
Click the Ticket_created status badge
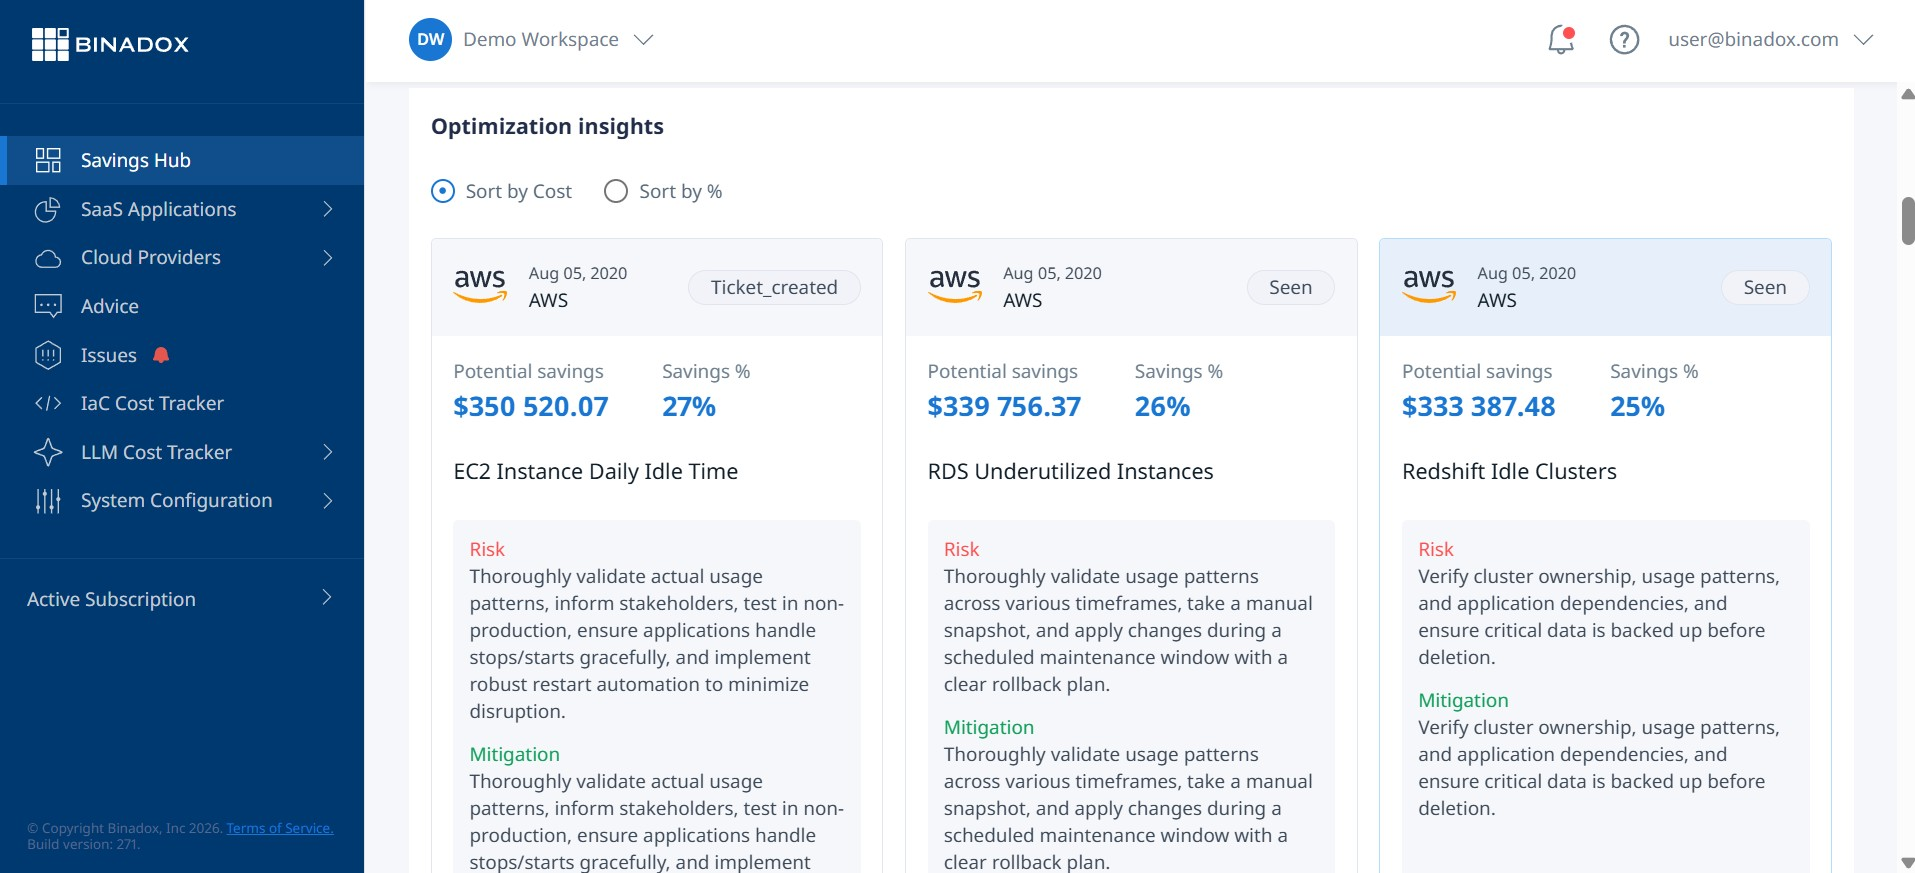click(x=774, y=288)
